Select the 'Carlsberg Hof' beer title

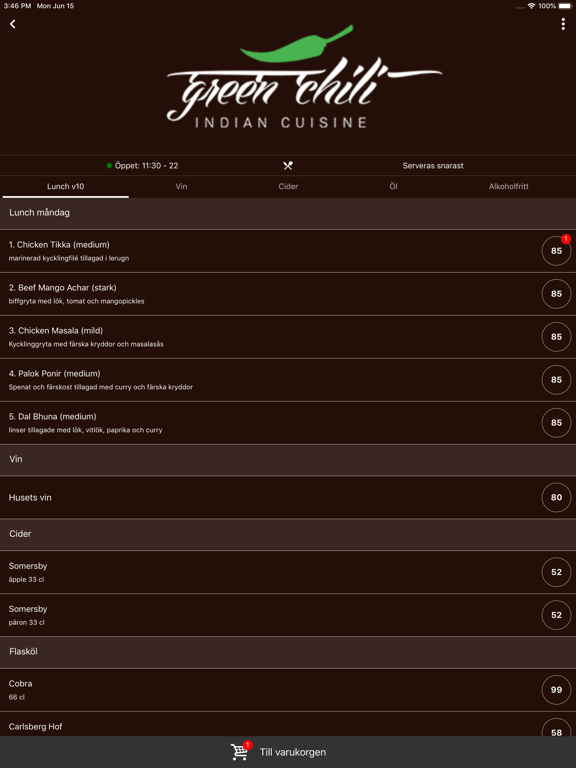pyautogui.click(x=35, y=727)
